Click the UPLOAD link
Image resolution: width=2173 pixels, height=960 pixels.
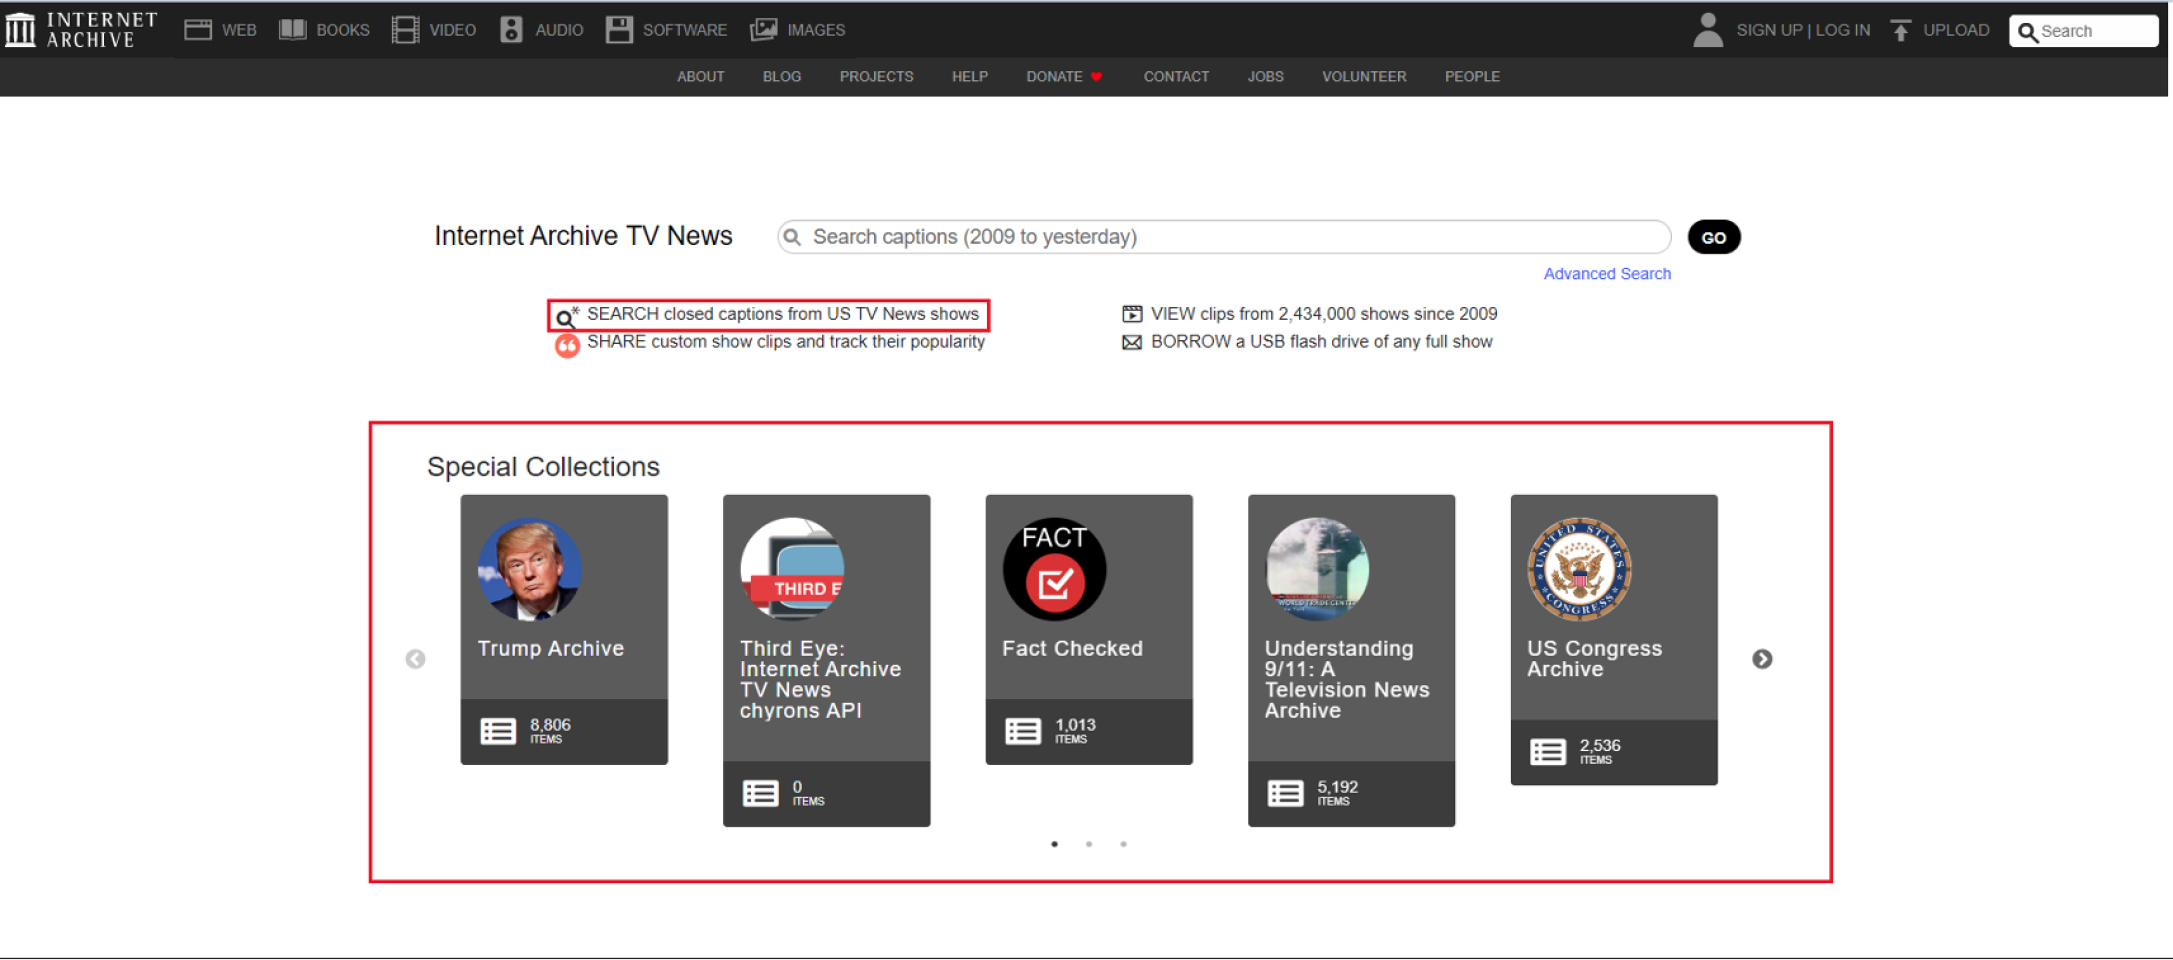(1956, 30)
